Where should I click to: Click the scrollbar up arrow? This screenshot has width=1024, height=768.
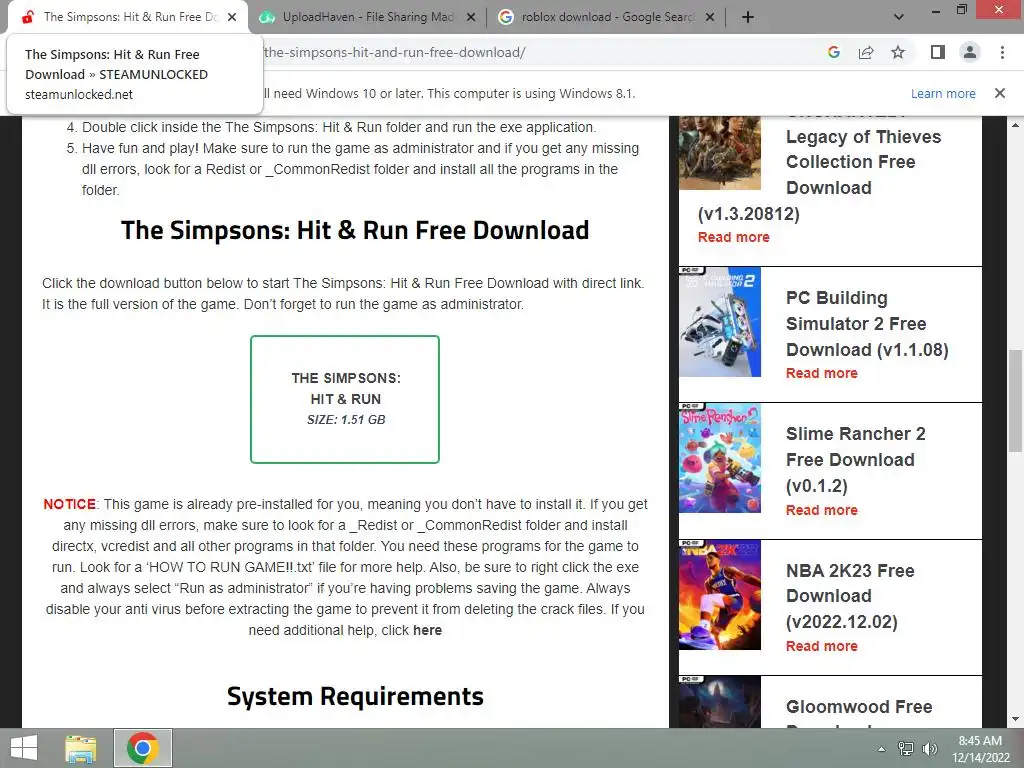pyautogui.click(x=1015, y=124)
